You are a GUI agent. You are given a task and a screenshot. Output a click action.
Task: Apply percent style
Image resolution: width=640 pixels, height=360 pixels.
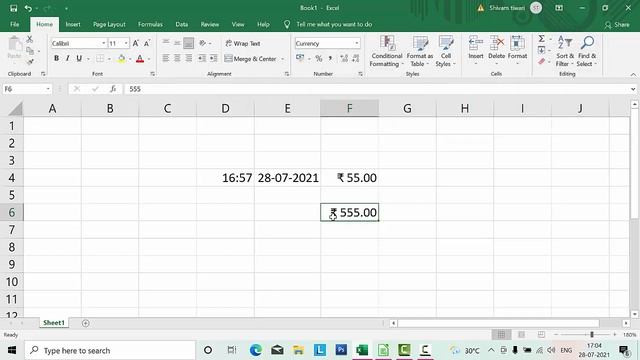[x=319, y=59]
